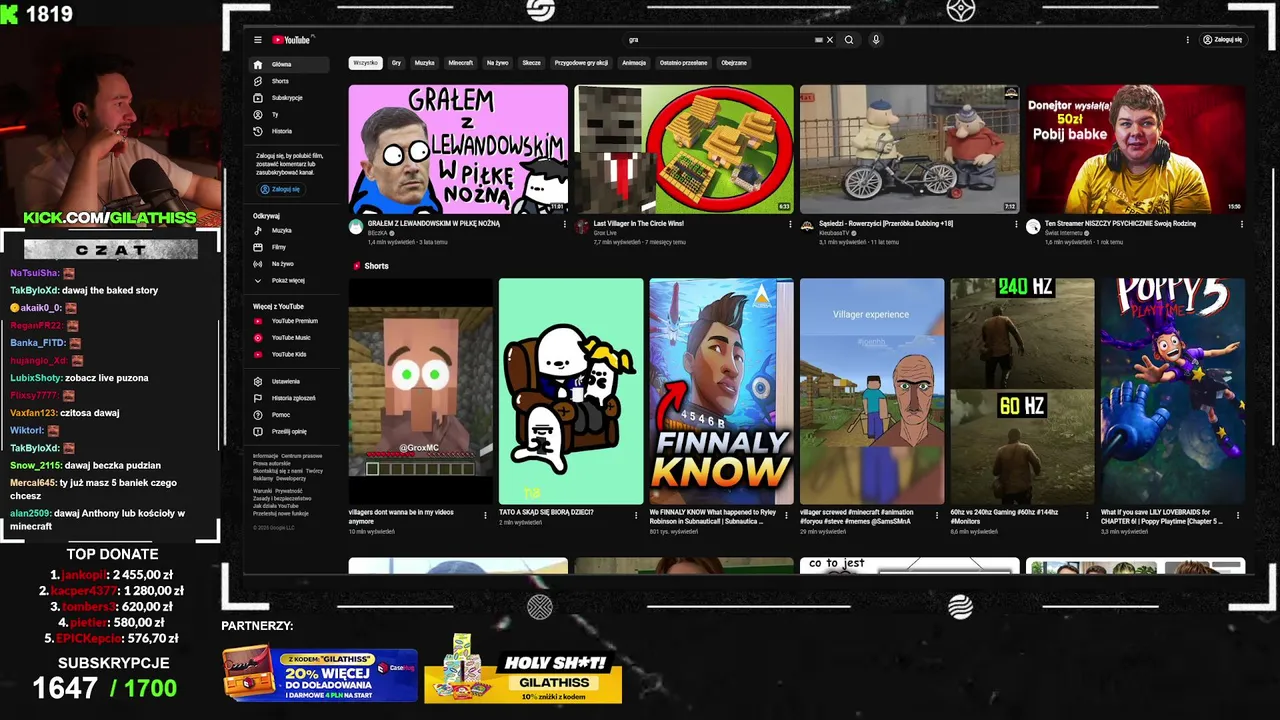Viewport: 1280px width, 720px height.
Task: Select the Minecraft filter chip
Action: pyautogui.click(x=461, y=63)
